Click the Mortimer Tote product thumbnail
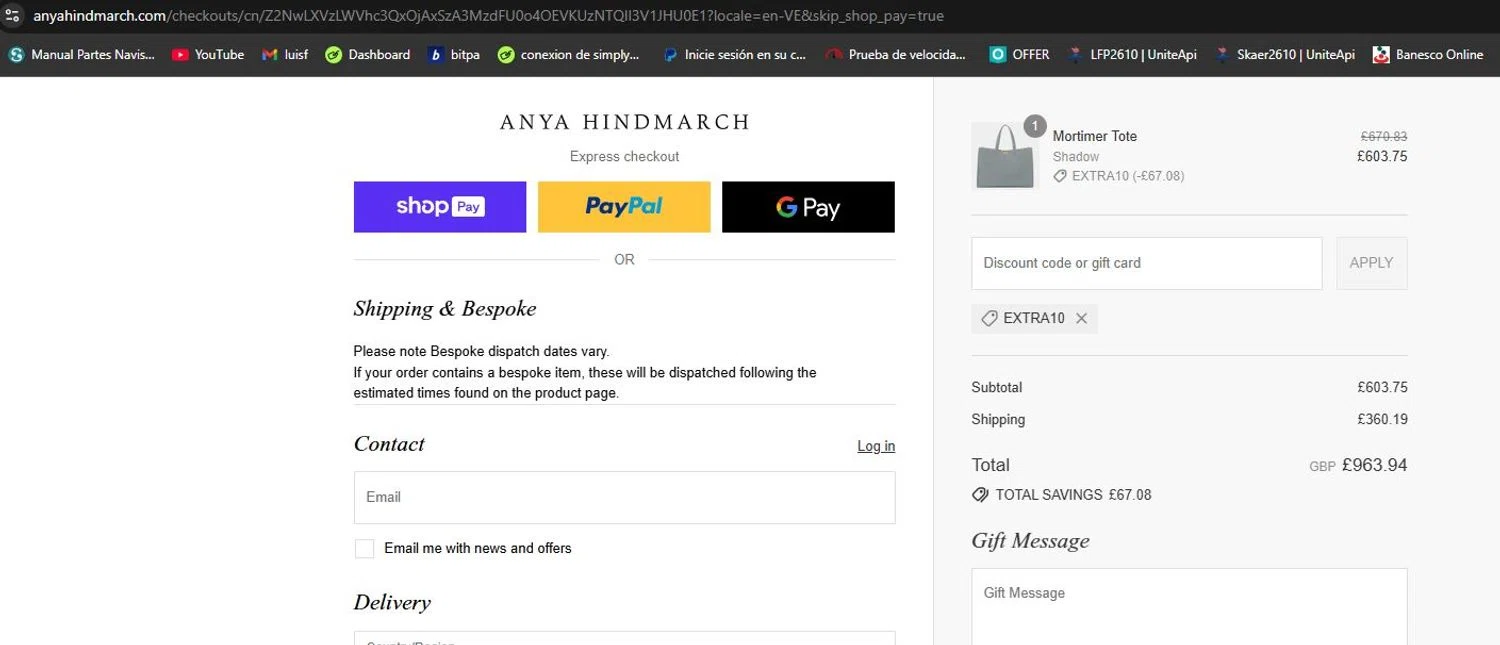Screen dimensions: 1500x645 (1005, 156)
